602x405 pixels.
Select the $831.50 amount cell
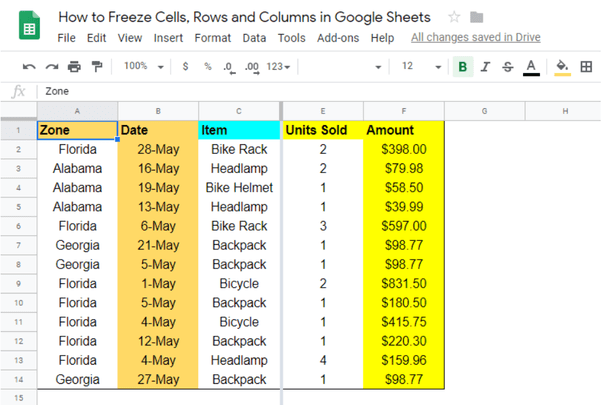pyautogui.click(x=404, y=284)
